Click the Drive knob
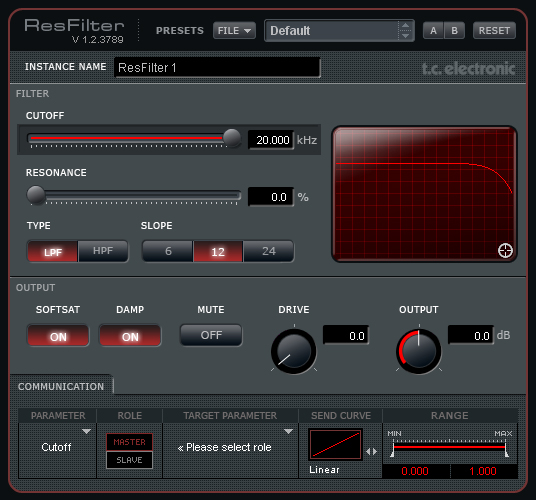536x500 pixels. tap(294, 351)
